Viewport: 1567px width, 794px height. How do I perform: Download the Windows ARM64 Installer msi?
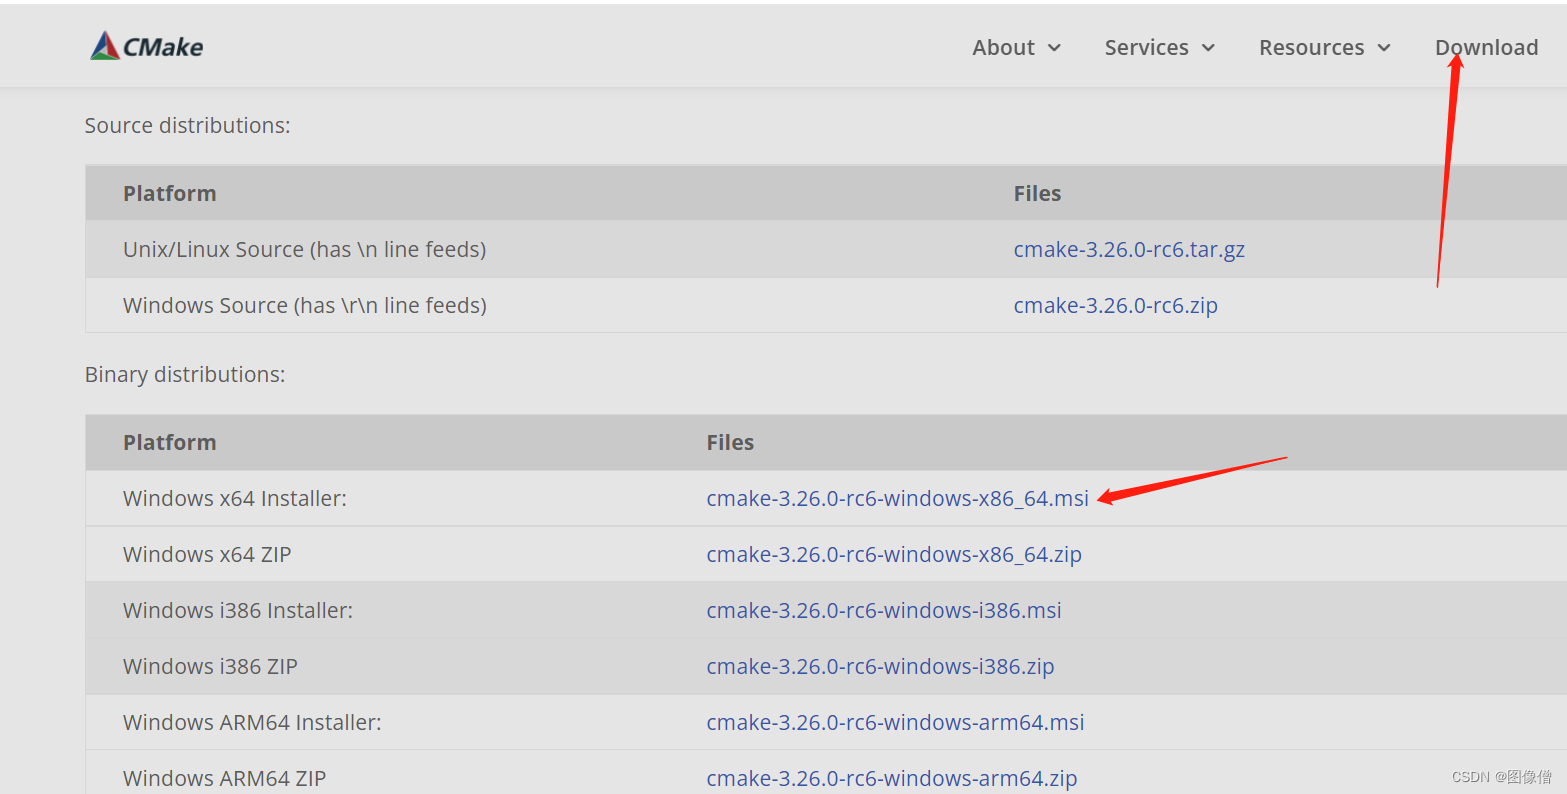click(895, 722)
